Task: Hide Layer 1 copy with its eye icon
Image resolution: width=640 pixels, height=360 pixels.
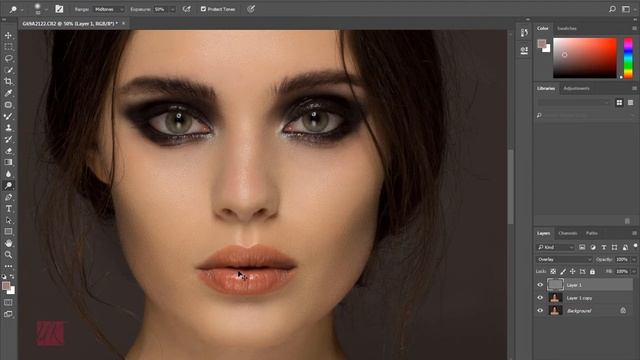Action: coord(540,298)
